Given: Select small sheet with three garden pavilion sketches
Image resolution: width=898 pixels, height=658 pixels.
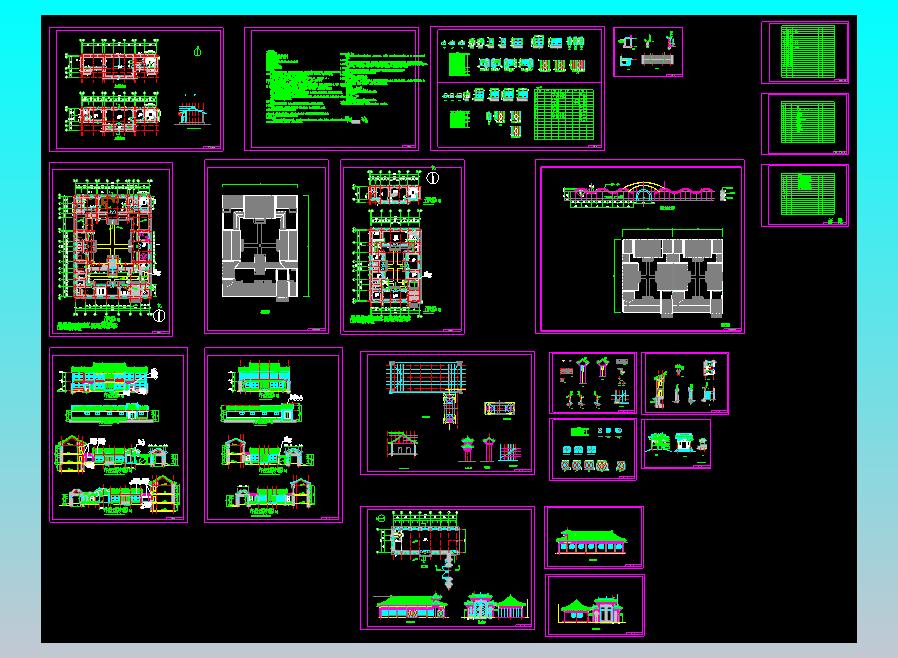Looking at the screenshot, I should coord(676,444).
